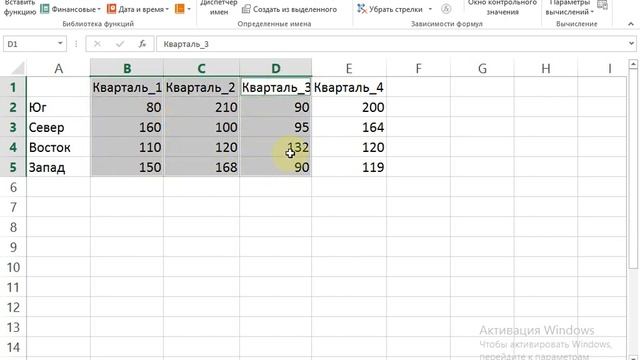Click the cancel X icon in formula bar
The height and width of the screenshot is (360, 640).
(97, 44)
